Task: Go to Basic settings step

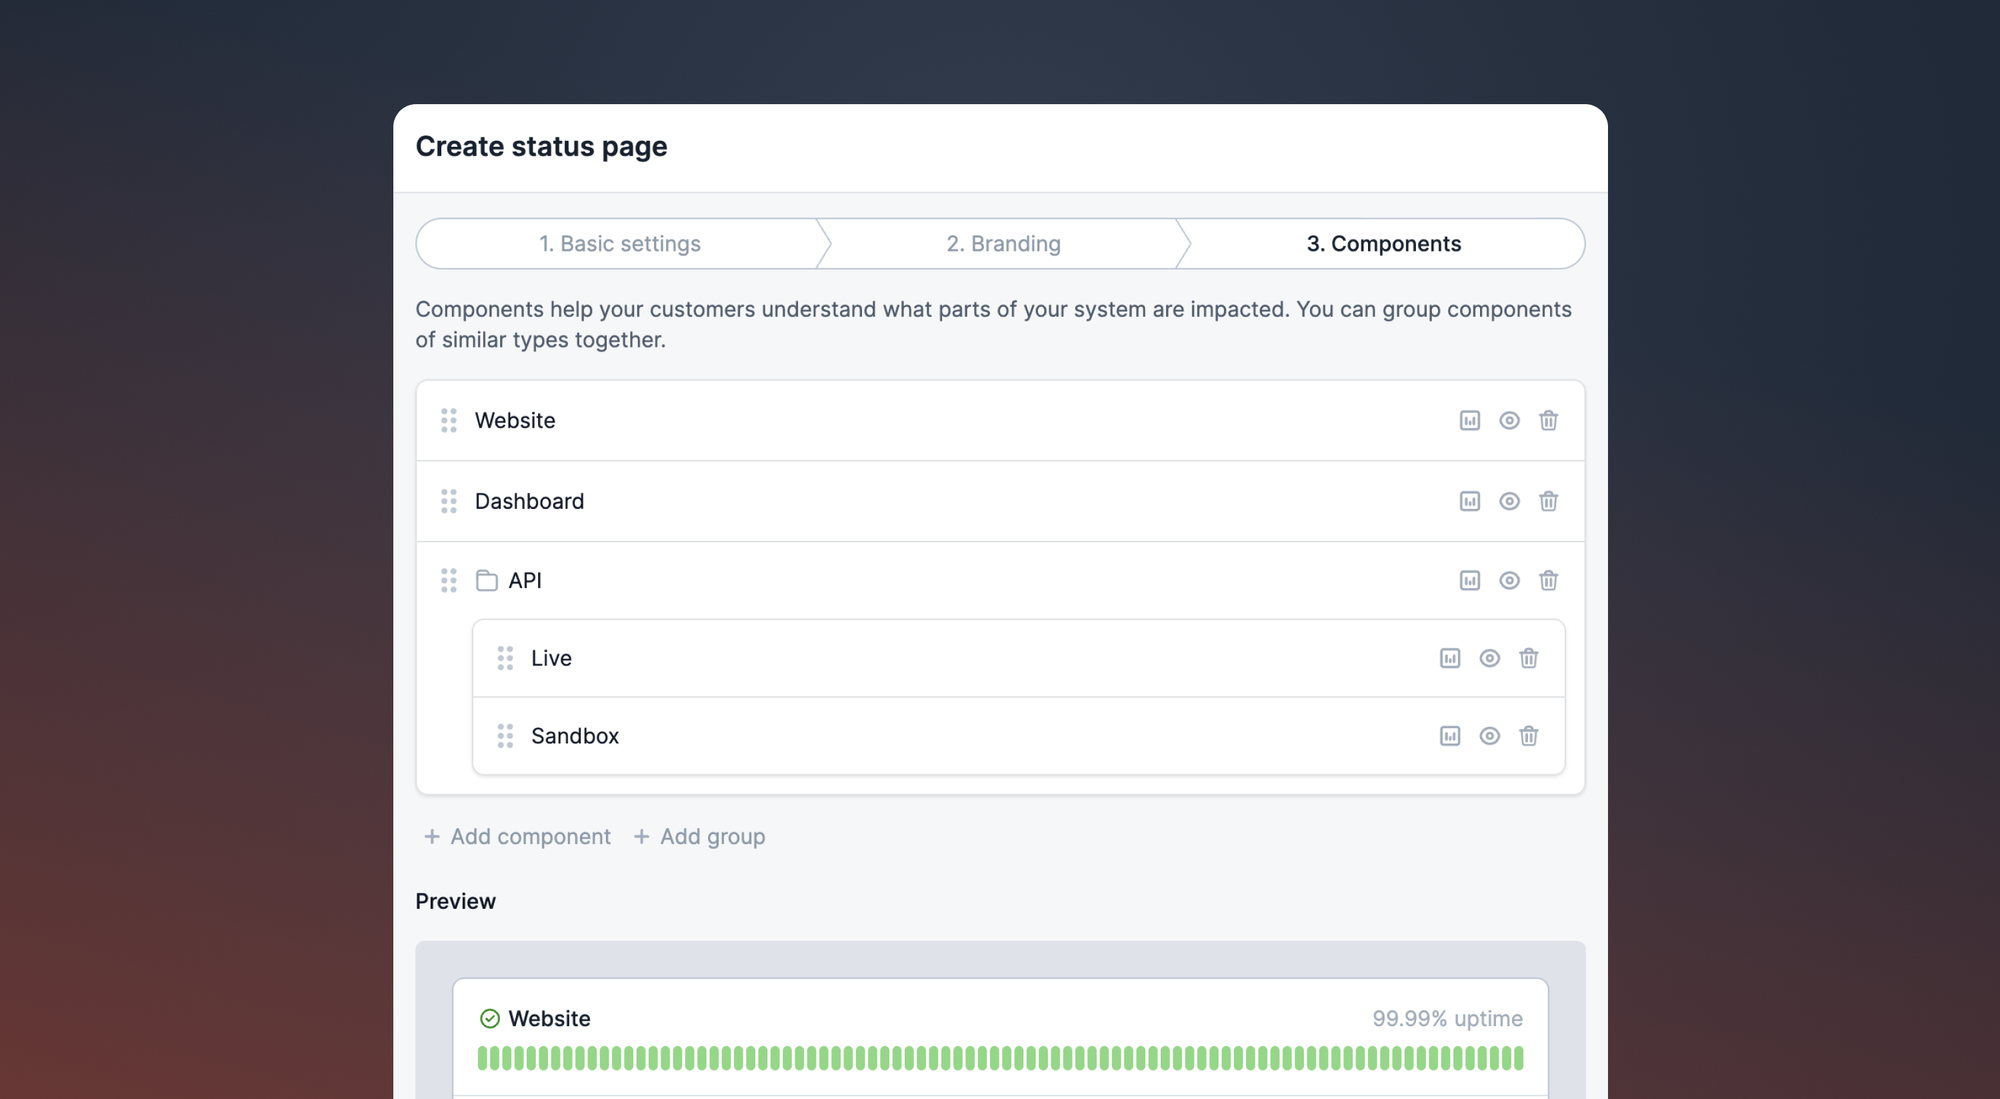Action: 620,244
